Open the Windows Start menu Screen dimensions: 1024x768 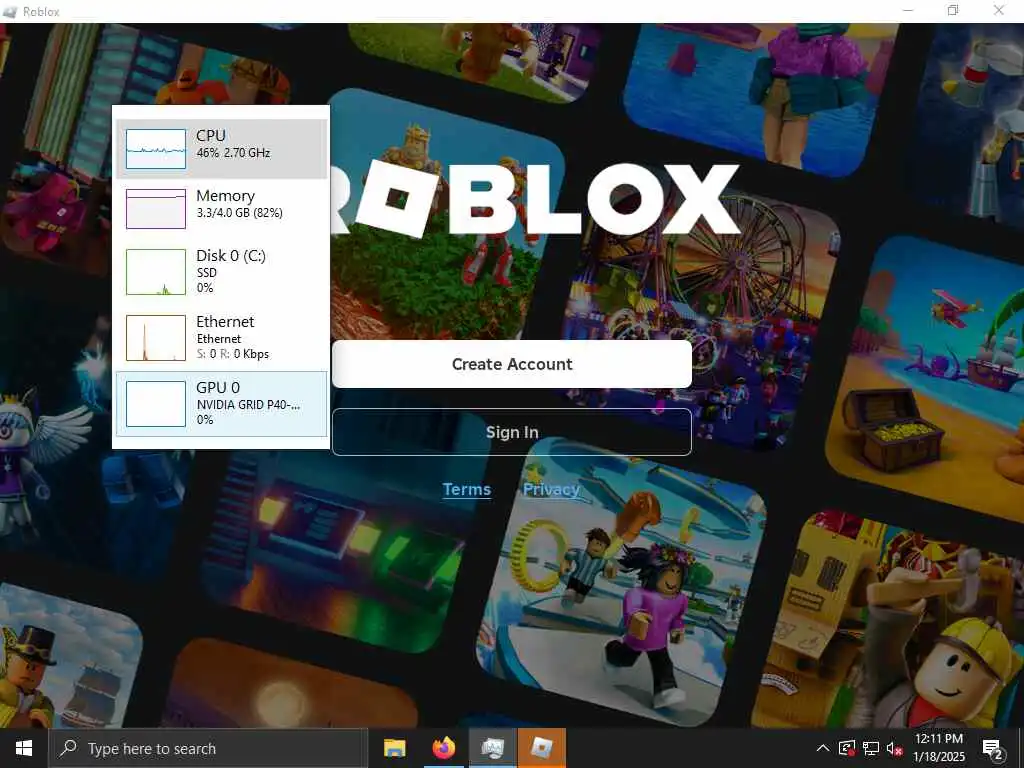pyautogui.click(x=24, y=748)
